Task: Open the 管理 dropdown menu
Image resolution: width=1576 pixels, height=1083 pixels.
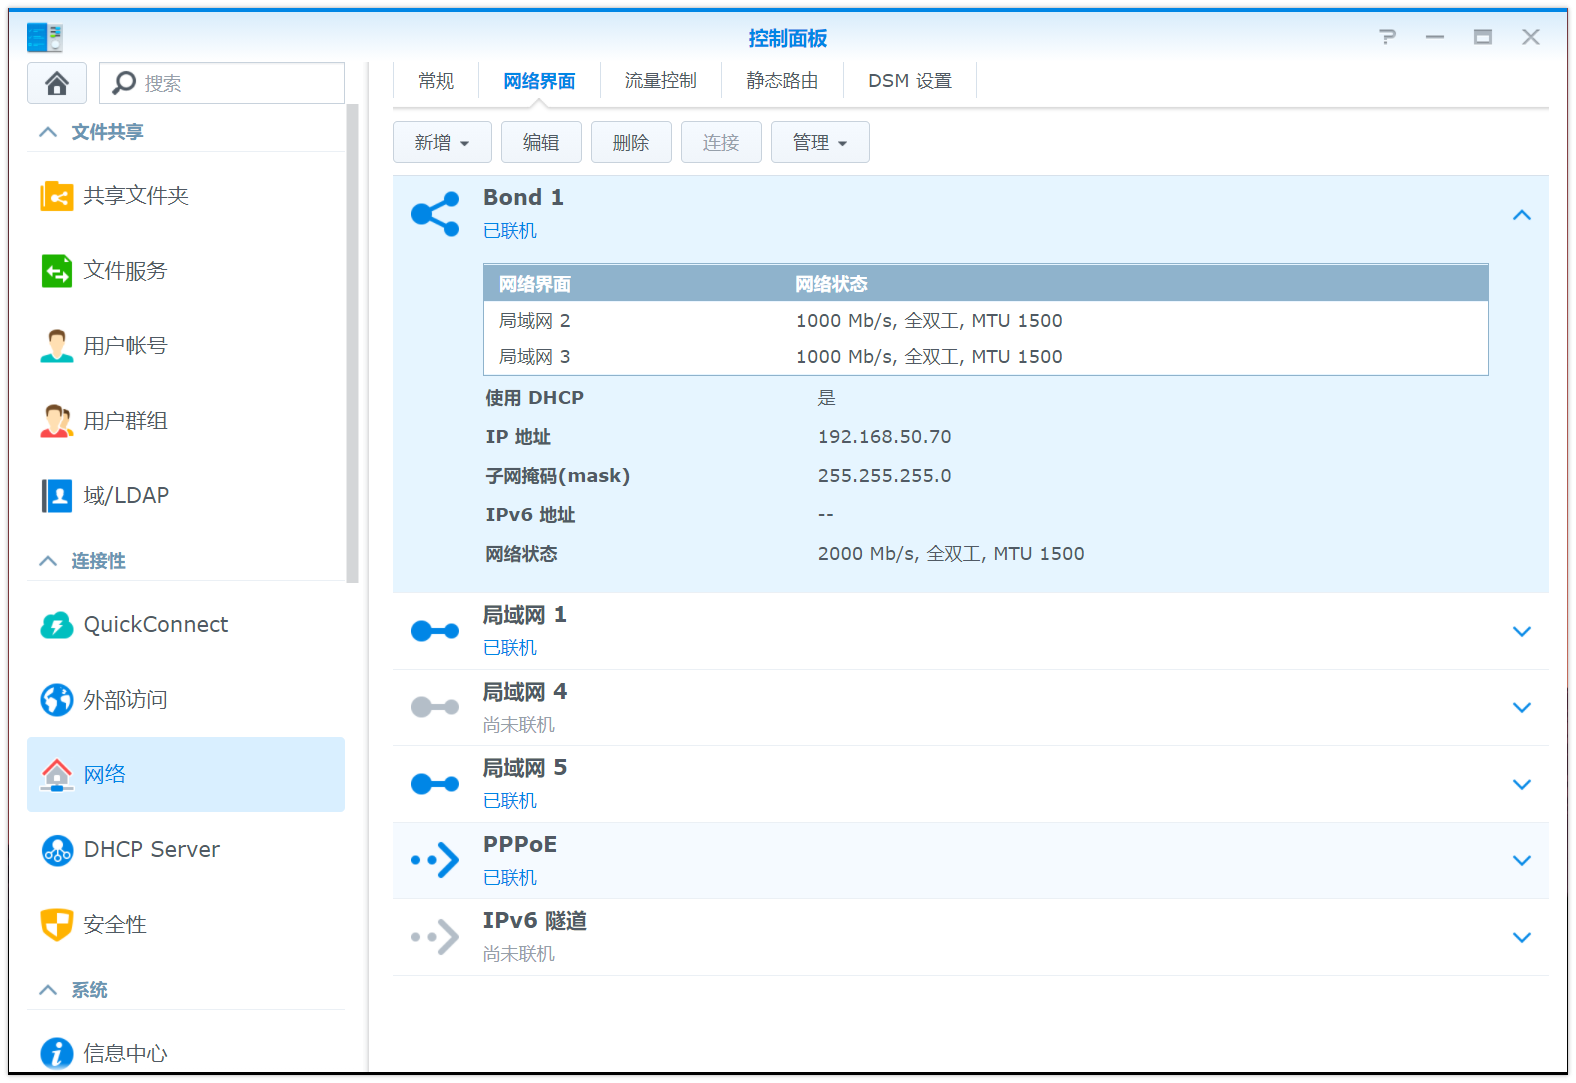Action: coord(819,143)
